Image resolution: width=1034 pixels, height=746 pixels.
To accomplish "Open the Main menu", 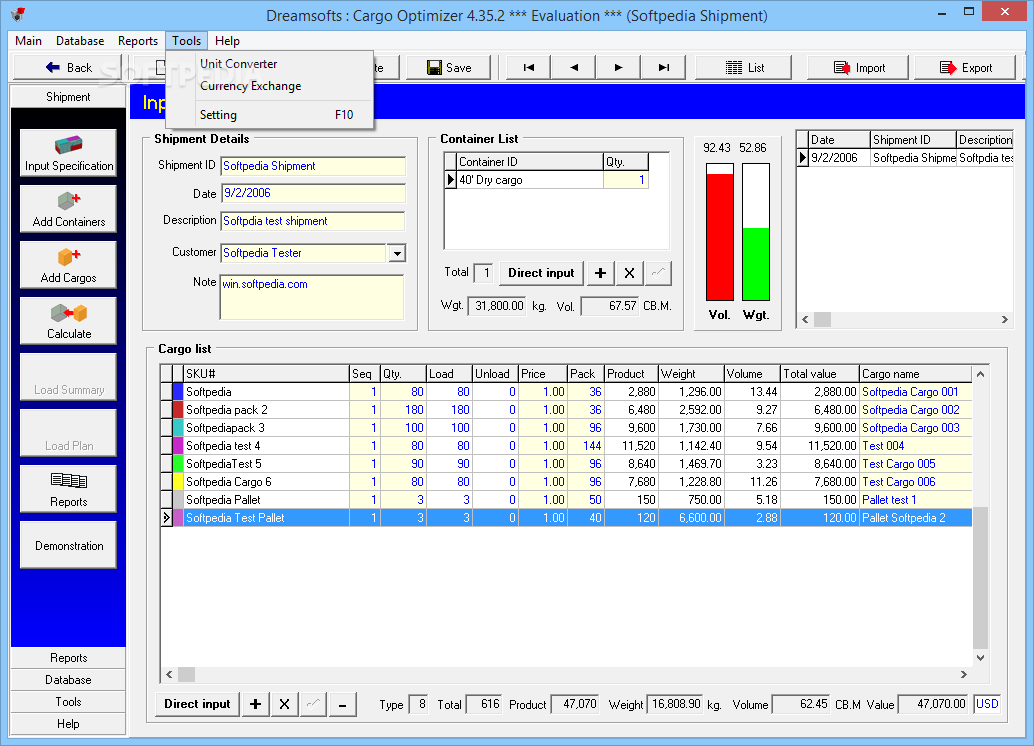I will point(28,41).
